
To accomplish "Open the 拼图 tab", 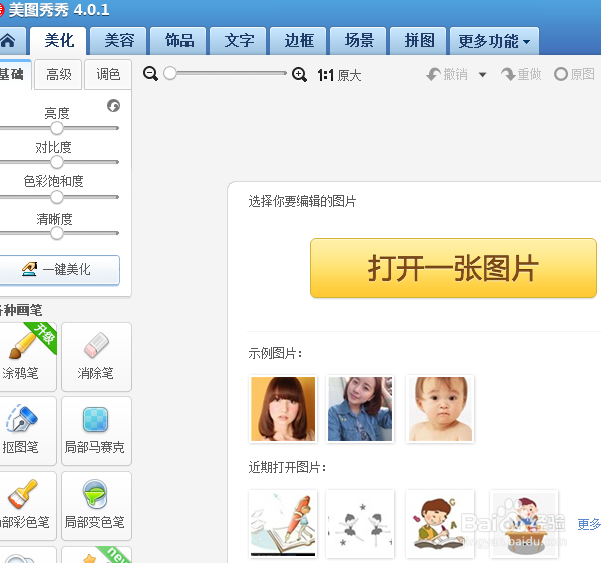I will point(418,41).
